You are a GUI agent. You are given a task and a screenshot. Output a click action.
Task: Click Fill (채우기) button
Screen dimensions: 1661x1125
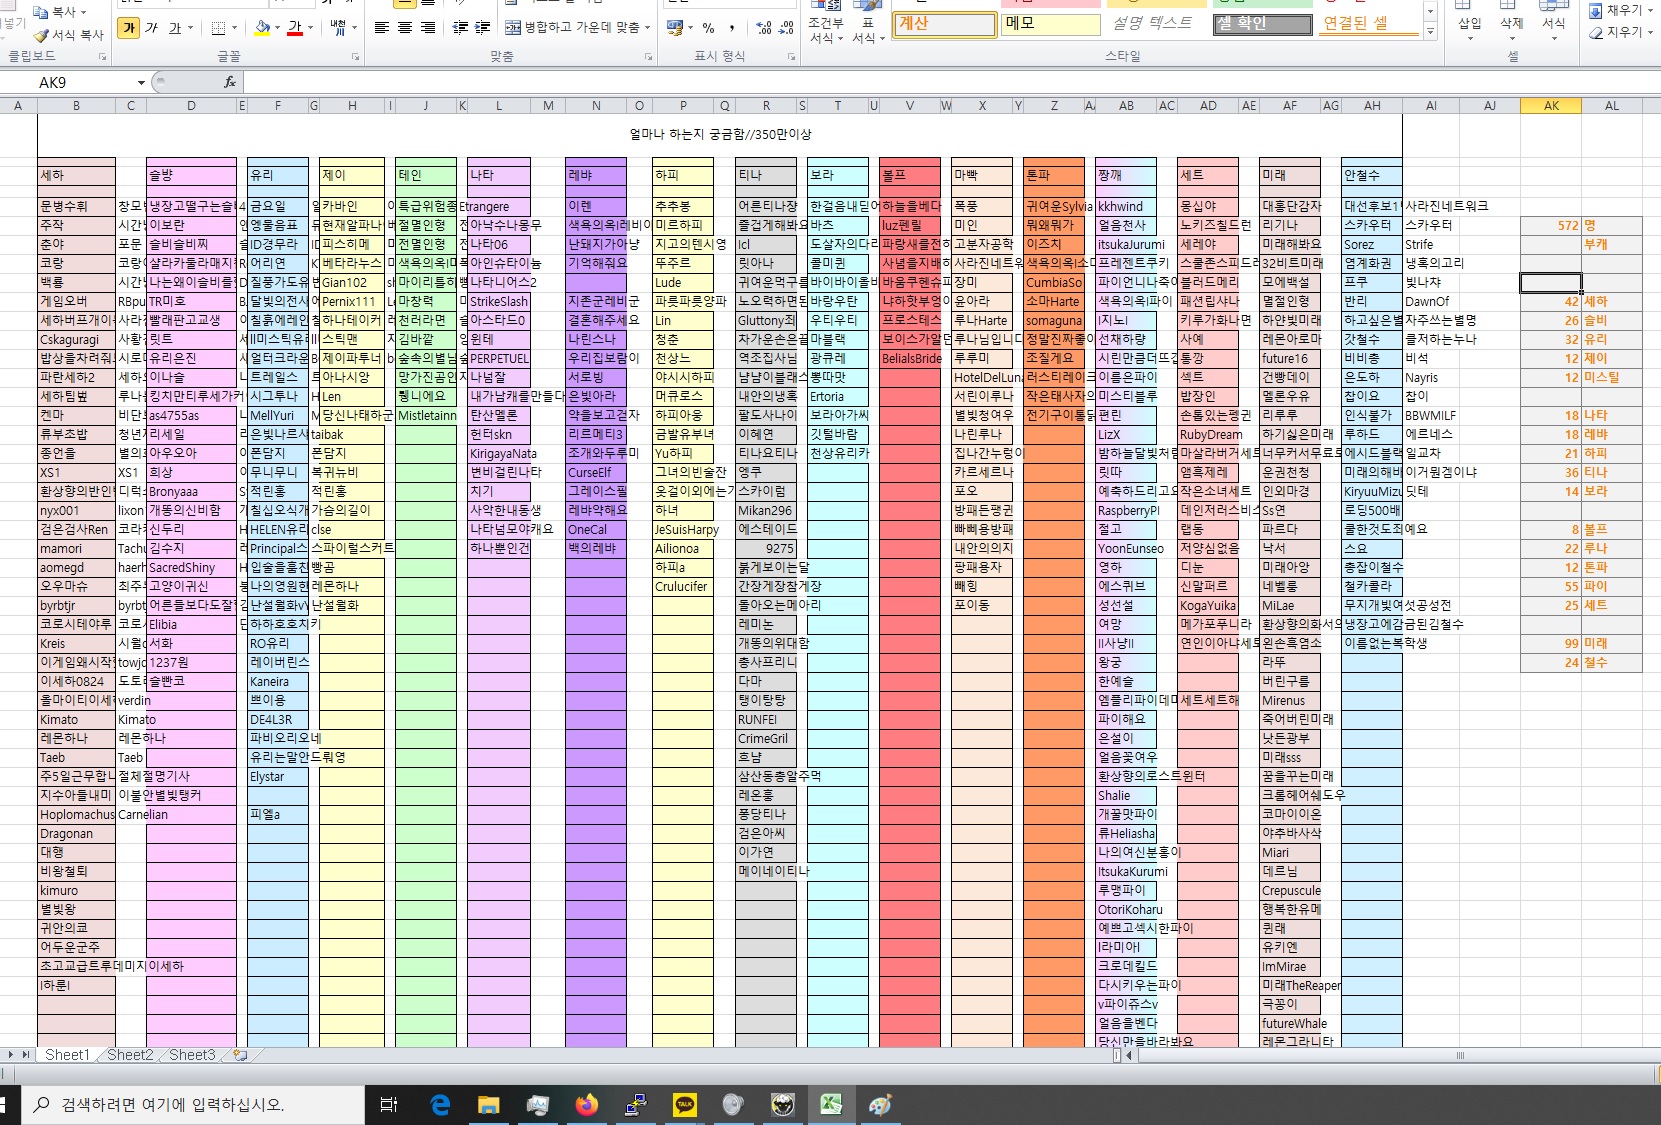coord(1620,10)
